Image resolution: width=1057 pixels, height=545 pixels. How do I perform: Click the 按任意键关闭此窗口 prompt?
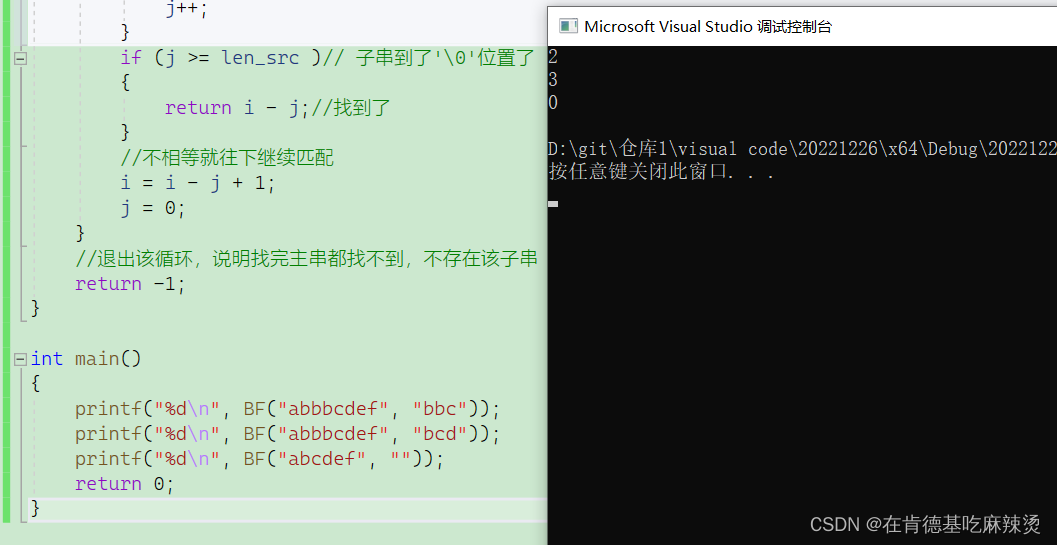(x=661, y=172)
